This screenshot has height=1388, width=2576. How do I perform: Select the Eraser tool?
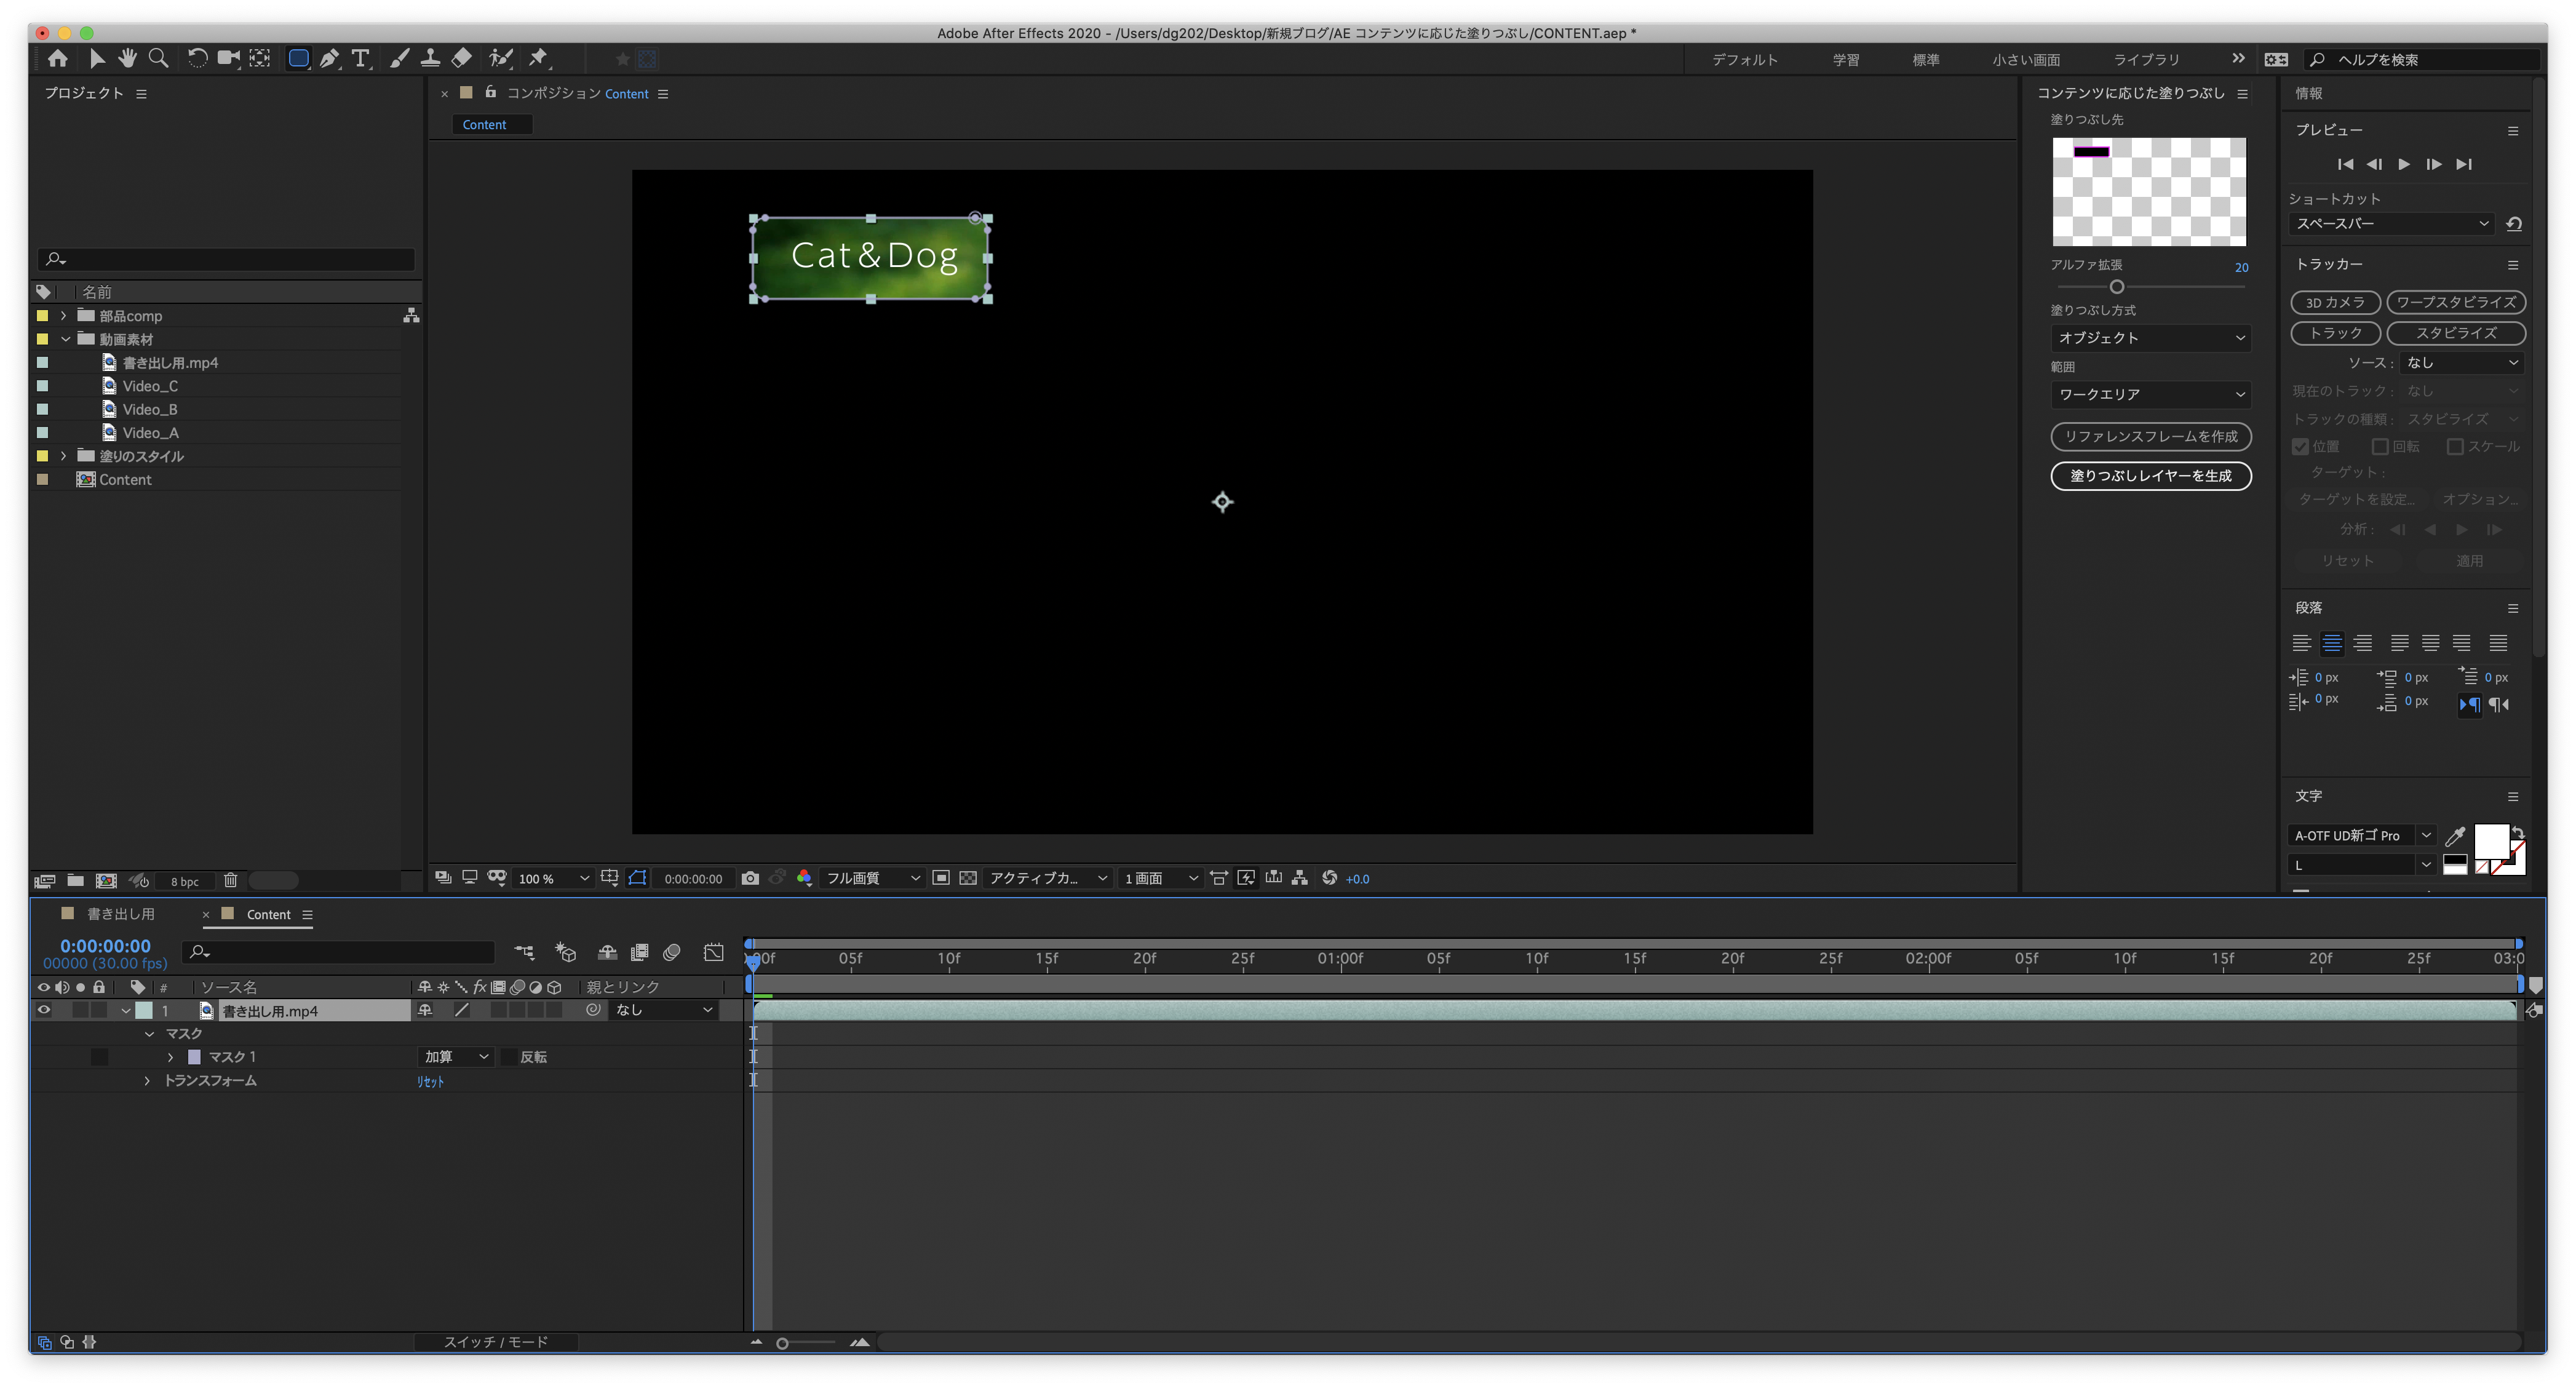coord(461,58)
